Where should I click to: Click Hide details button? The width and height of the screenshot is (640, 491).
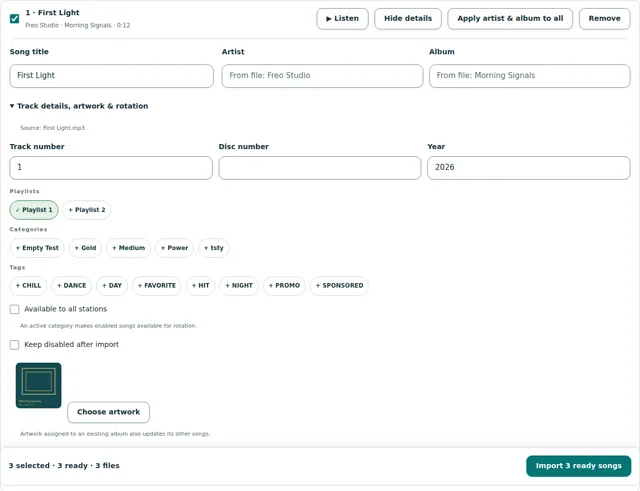point(408,19)
